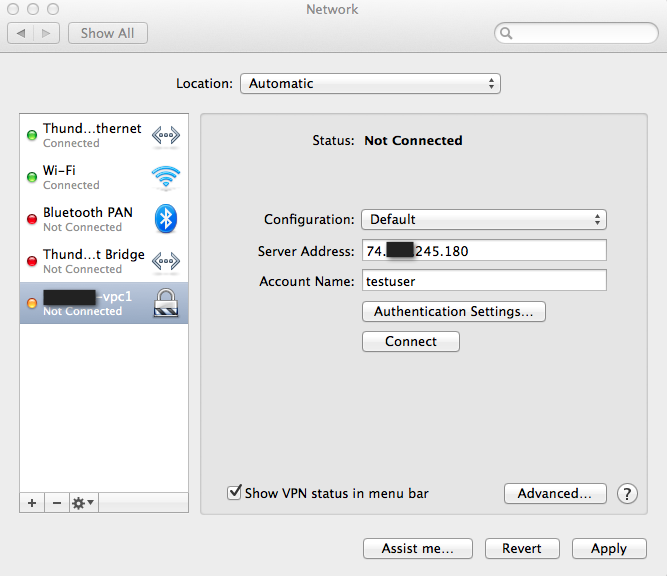Click the Server Address field
Viewport: 667px width, 576px height.
pos(484,251)
